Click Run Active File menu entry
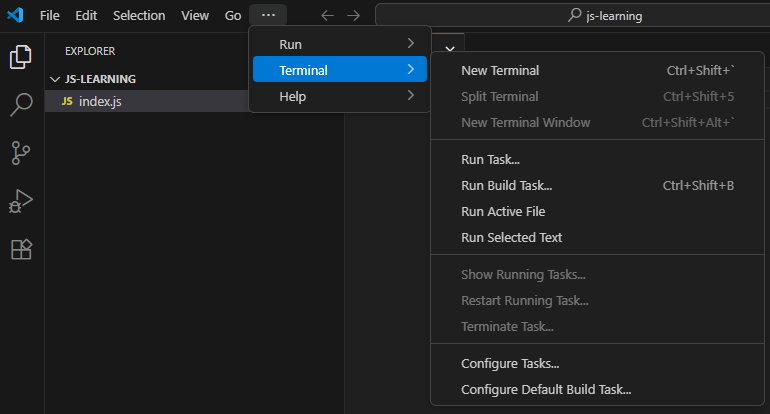Image resolution: width=770 pixels, height=414 pixels. (502, 211)
